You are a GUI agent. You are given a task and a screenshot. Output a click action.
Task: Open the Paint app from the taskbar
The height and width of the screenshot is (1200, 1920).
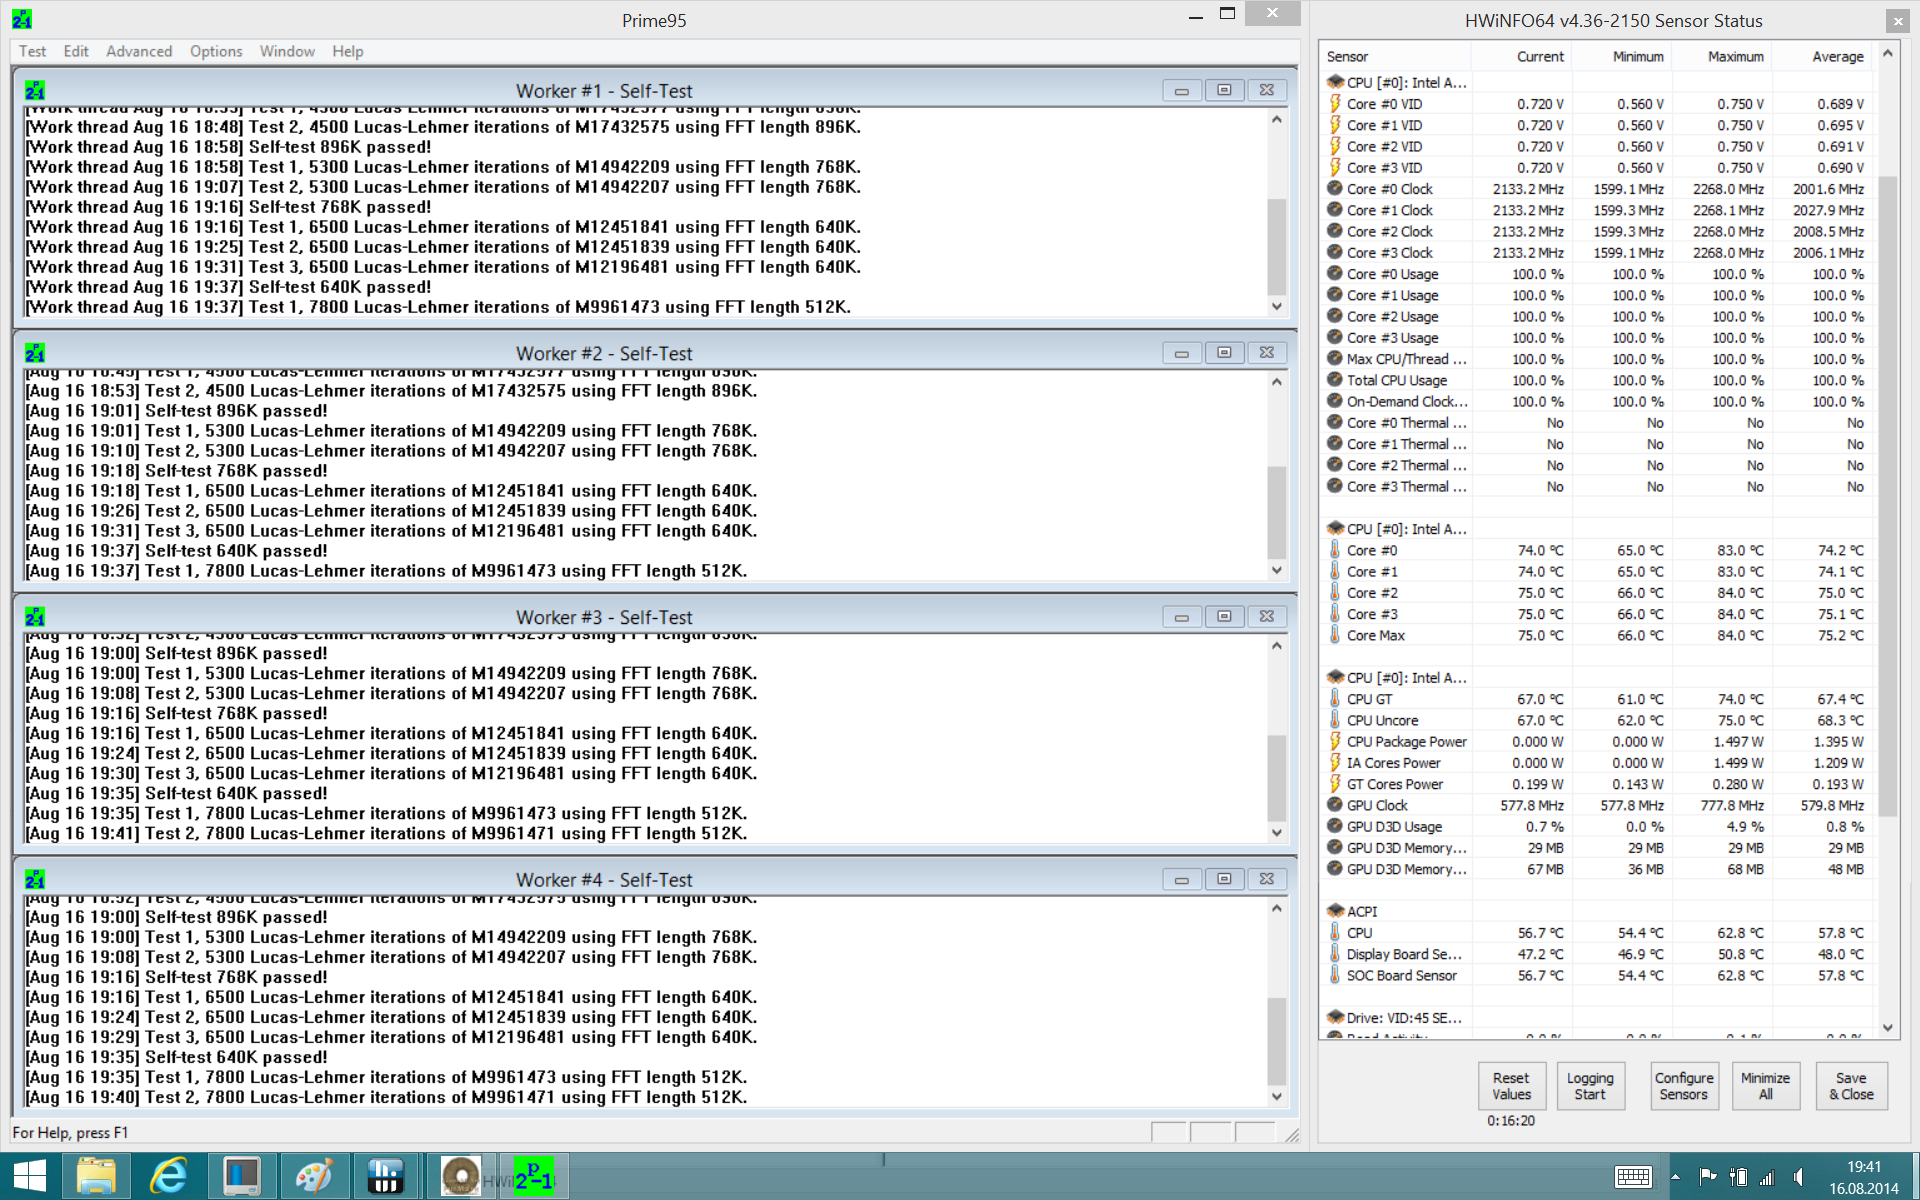point(314,1176)
